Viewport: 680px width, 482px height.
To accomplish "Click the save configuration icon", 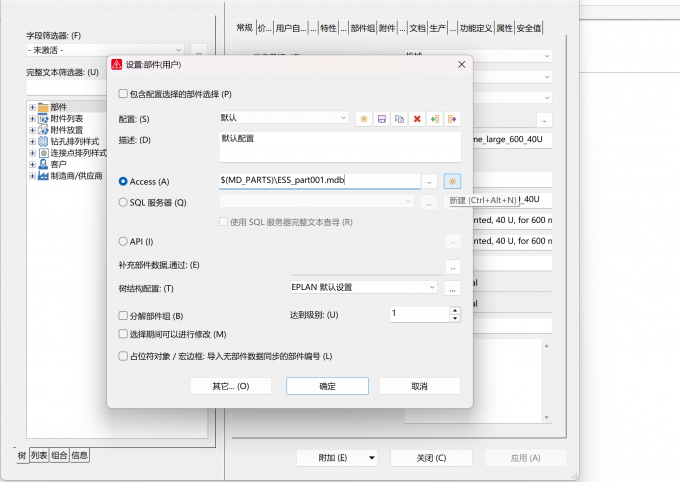I will click(x=382, y=119).
